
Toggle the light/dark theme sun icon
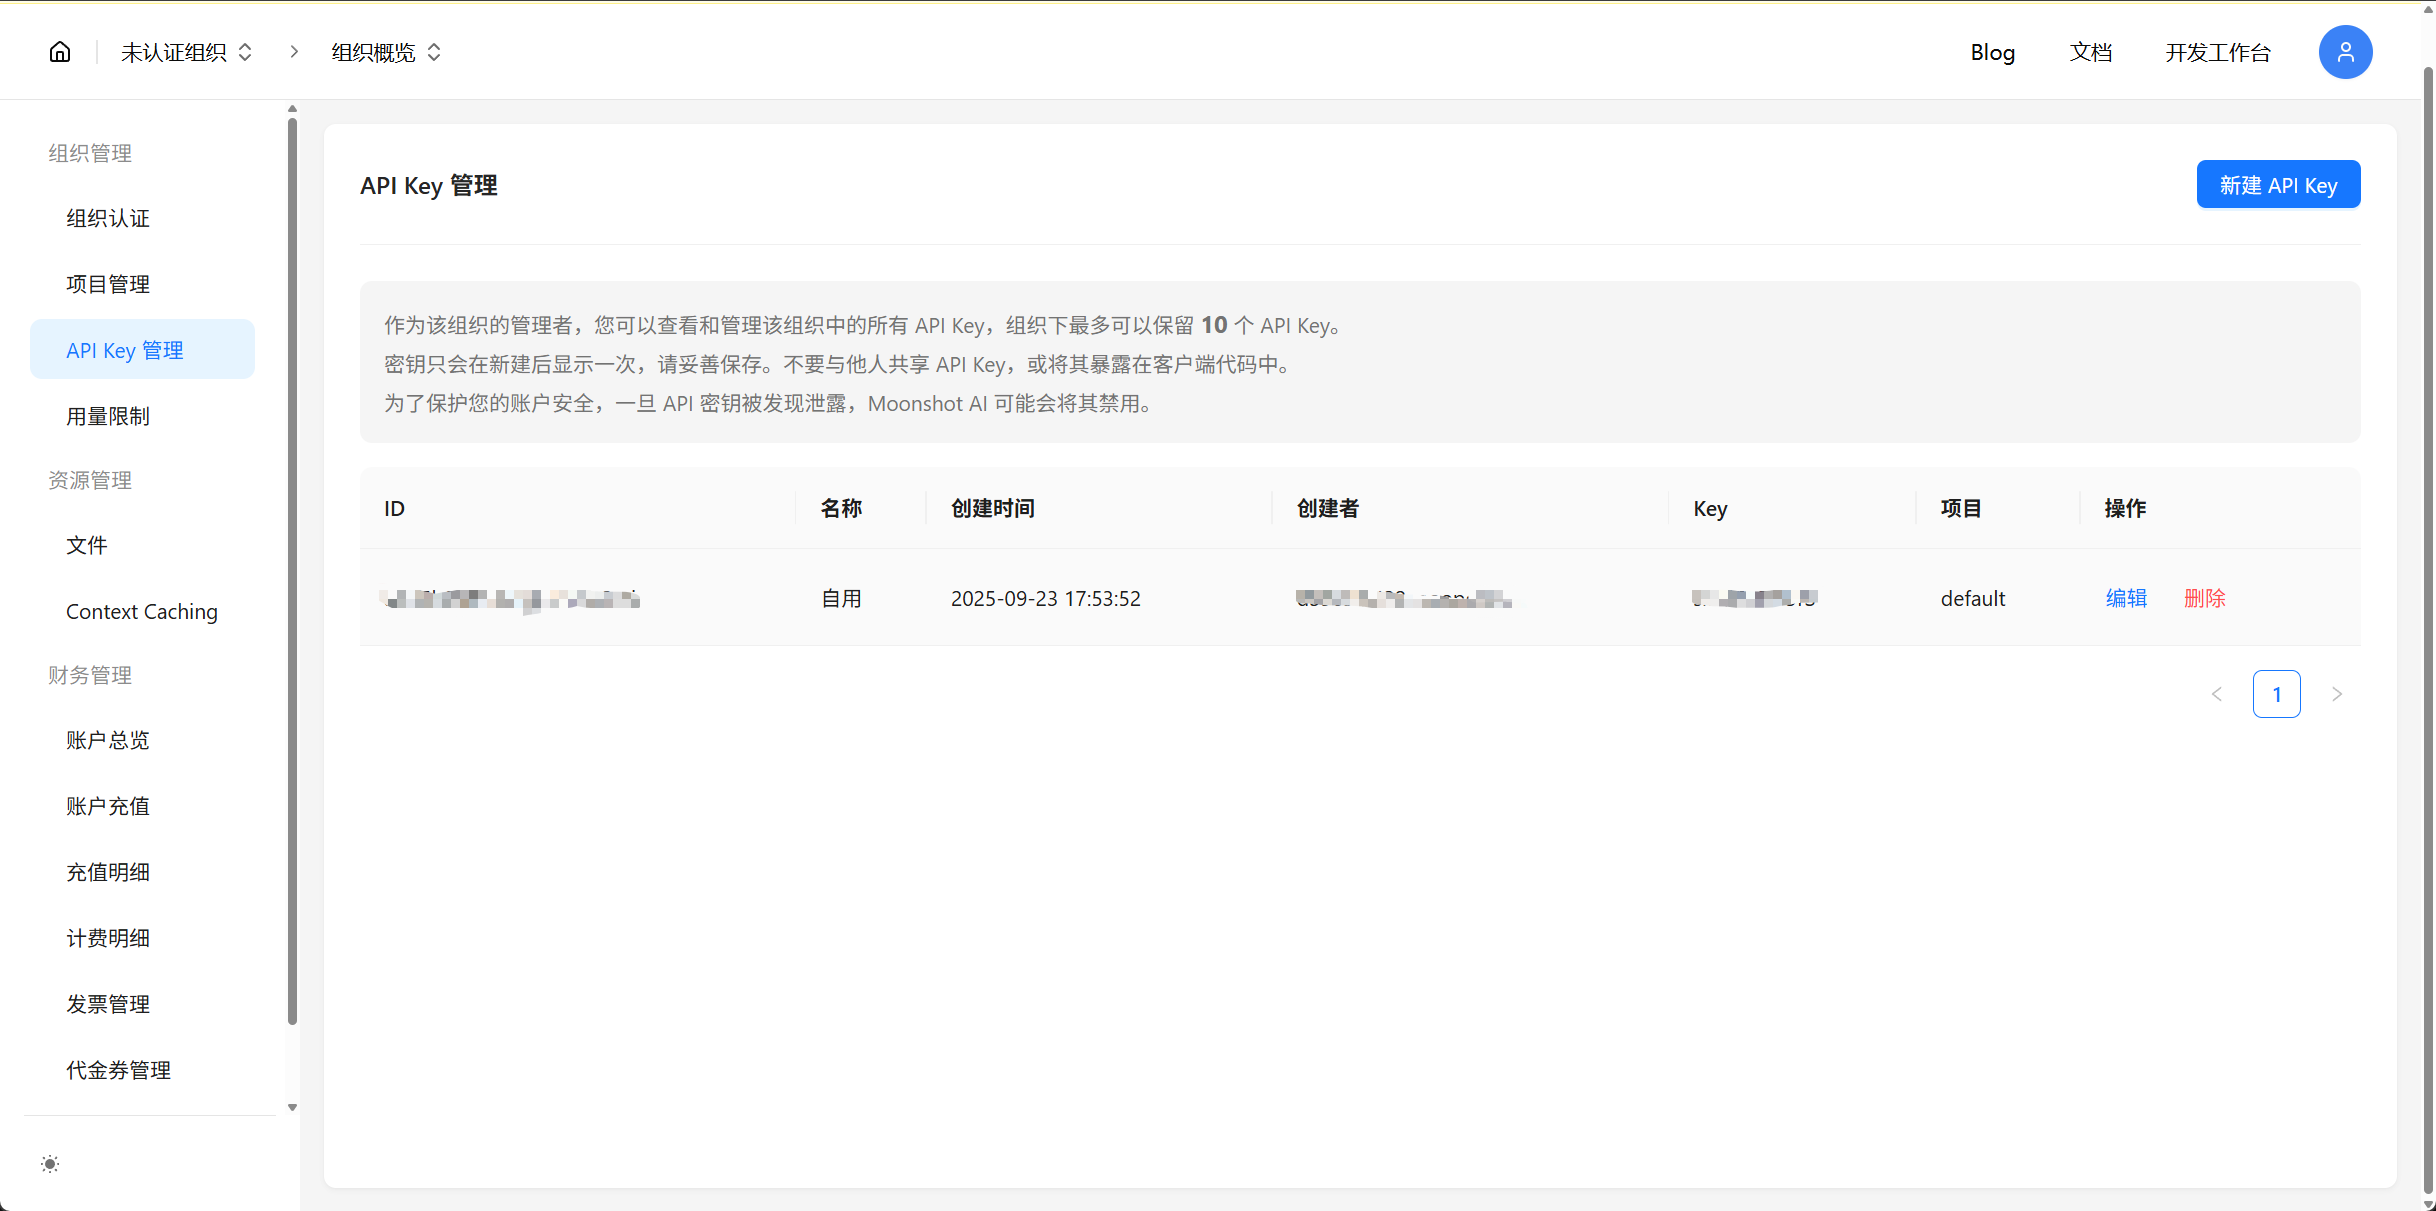pos(50,1164)
